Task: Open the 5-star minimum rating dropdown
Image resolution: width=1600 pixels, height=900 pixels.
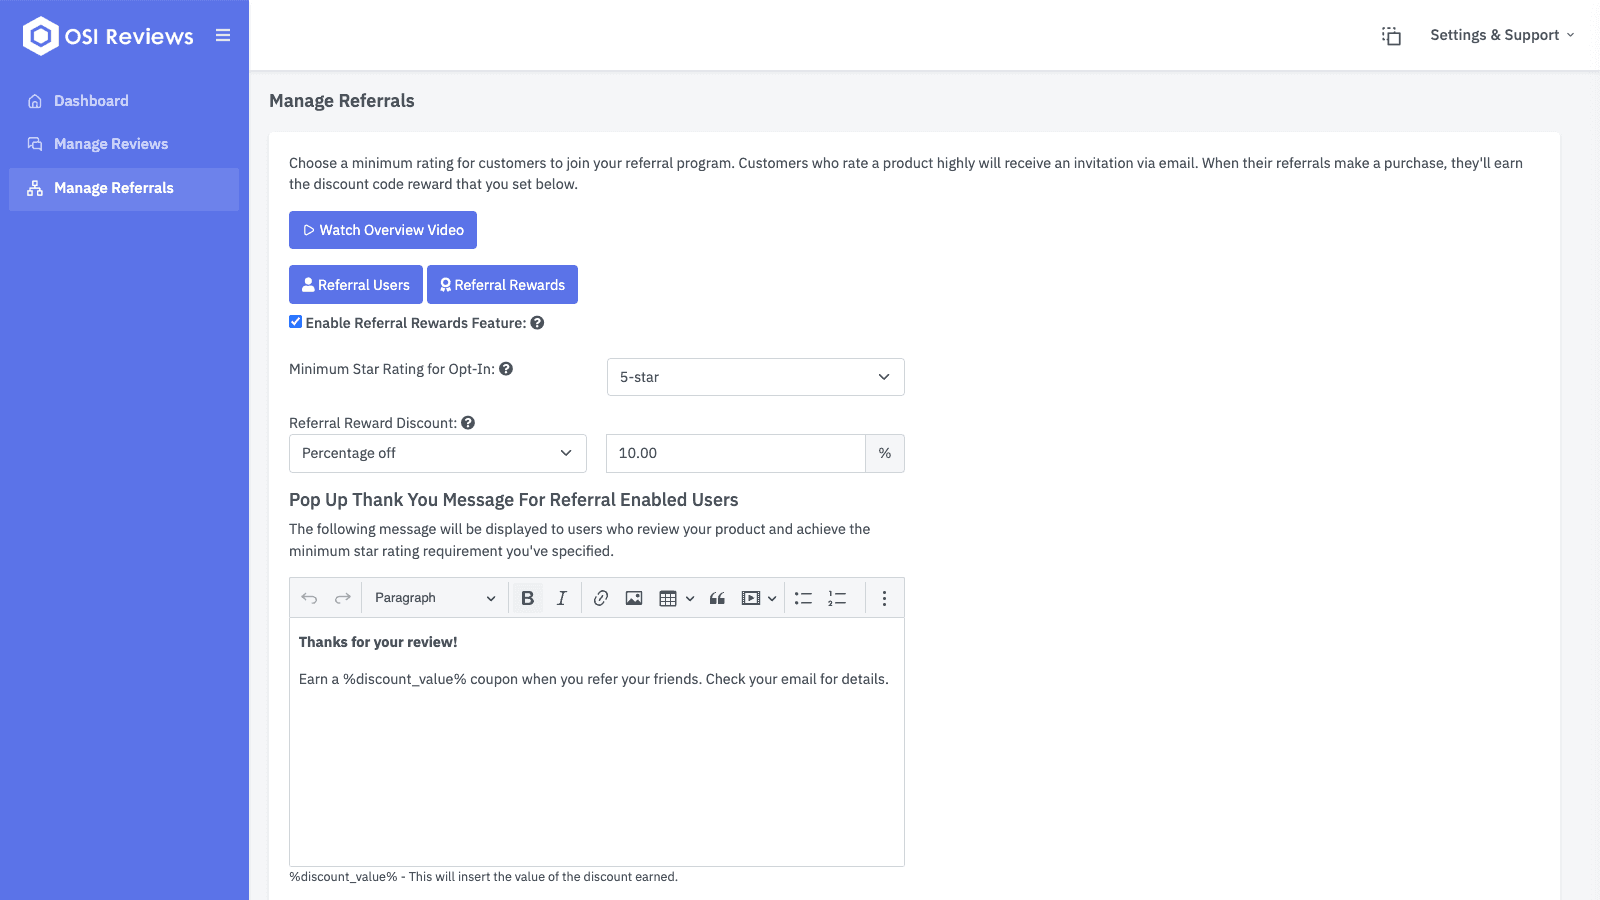Action: (x=755, y=377)
